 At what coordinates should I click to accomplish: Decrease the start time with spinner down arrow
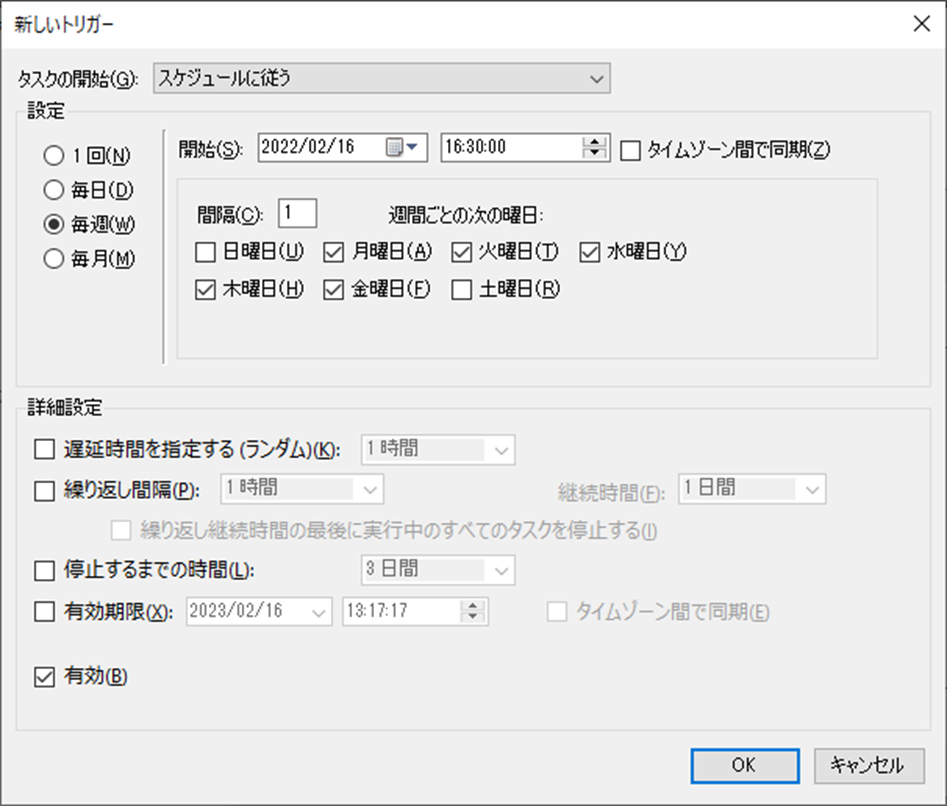click(595, 153)
